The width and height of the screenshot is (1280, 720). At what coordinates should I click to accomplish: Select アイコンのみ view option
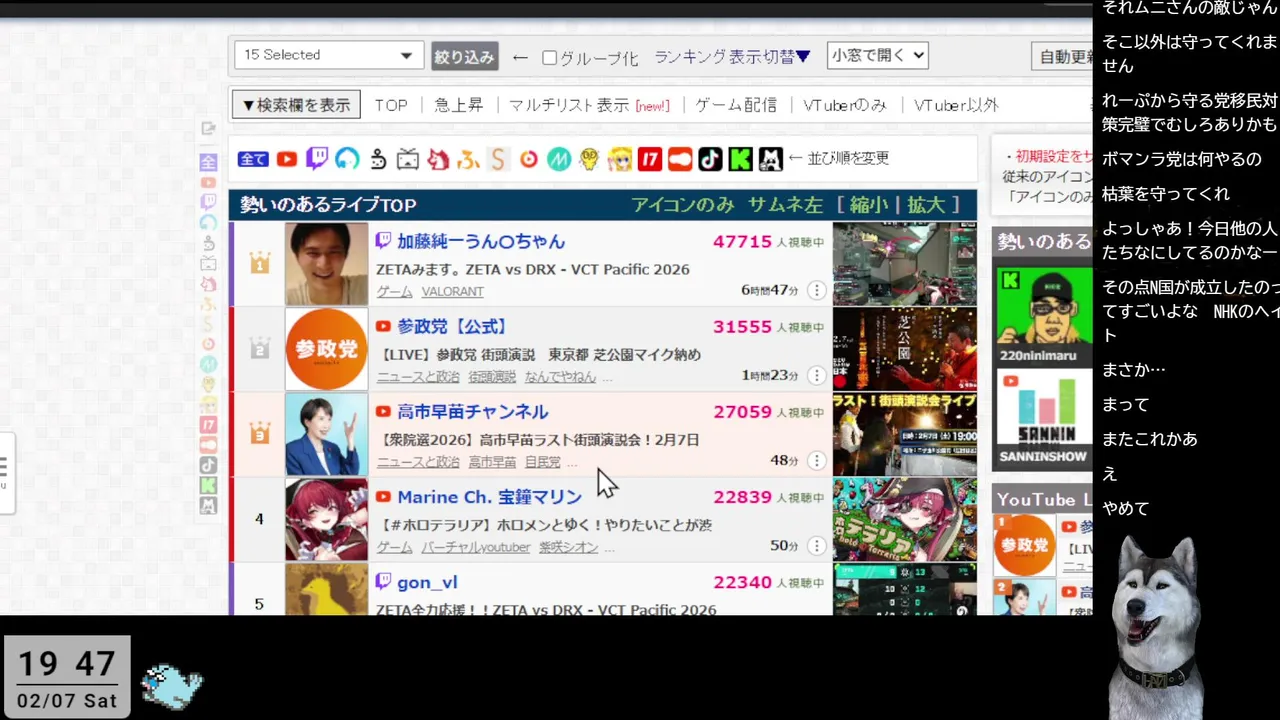(x=682, y=205)
